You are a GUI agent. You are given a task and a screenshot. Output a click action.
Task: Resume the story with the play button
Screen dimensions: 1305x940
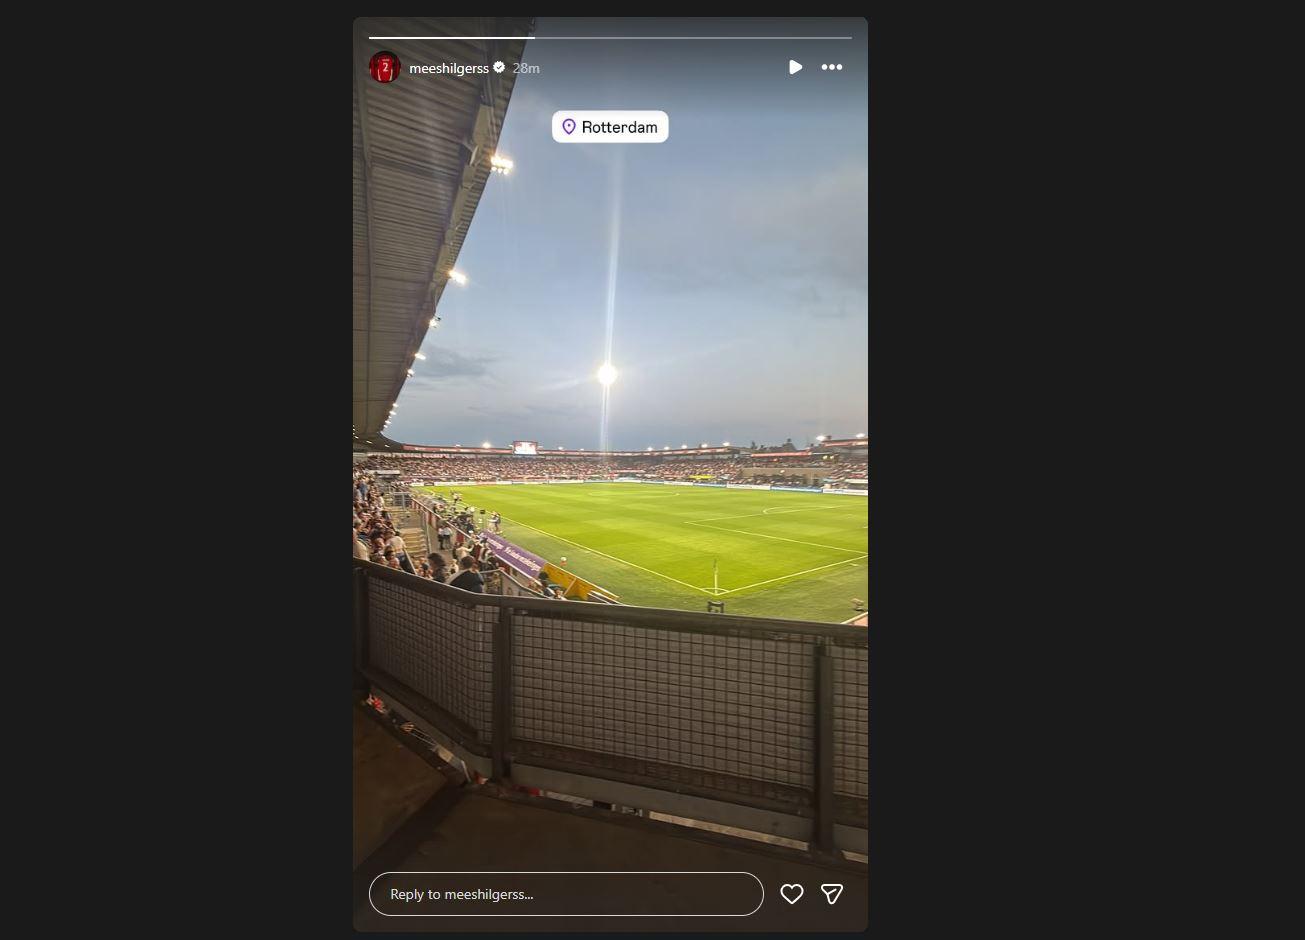pyautogui.click(x=795, y=67)
